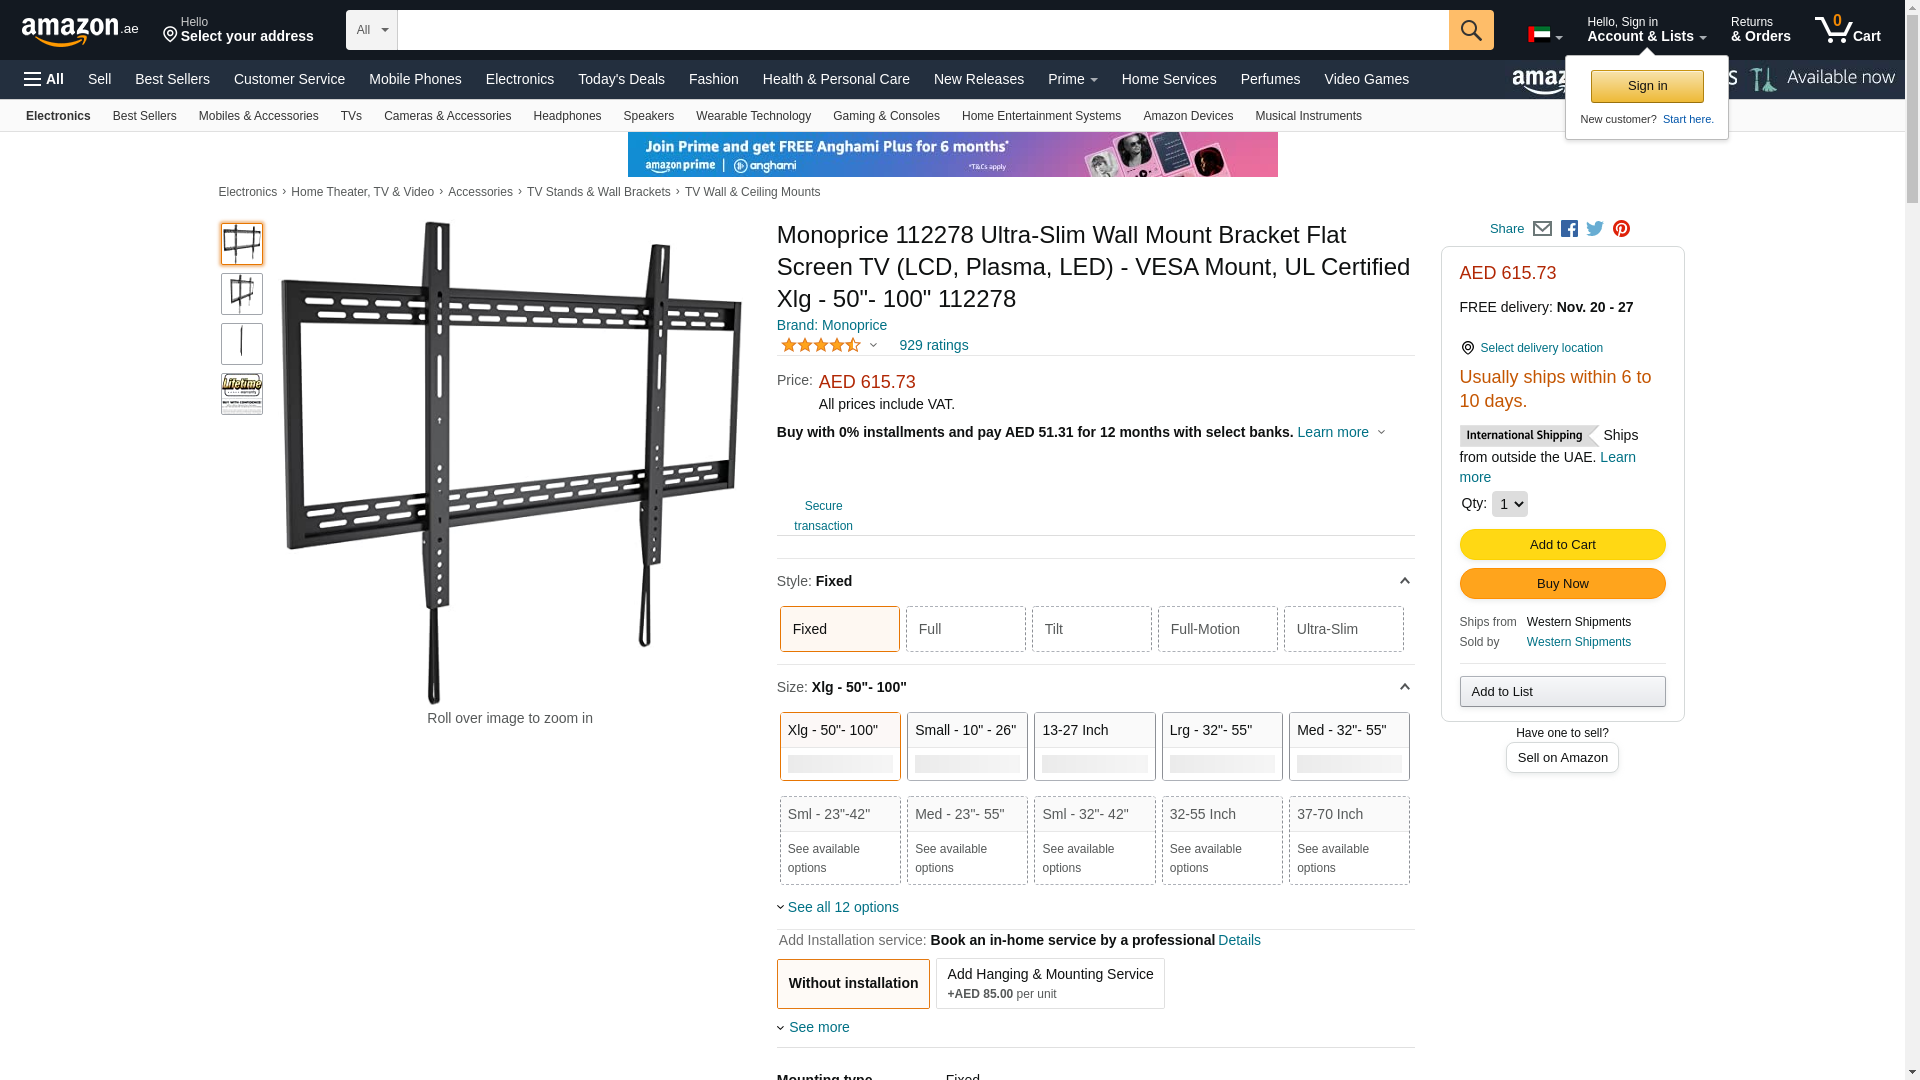Open the All hamburger menu
The height and width of the screenshot is (1080, 1920).
(x=44, y=79)
